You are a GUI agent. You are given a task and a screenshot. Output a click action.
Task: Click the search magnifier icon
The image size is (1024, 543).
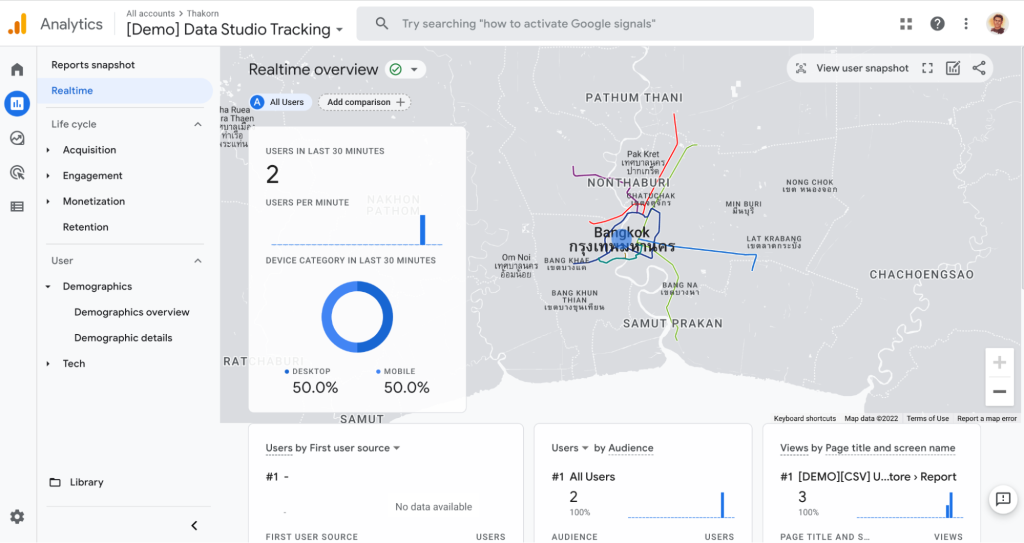click(382, 24)
